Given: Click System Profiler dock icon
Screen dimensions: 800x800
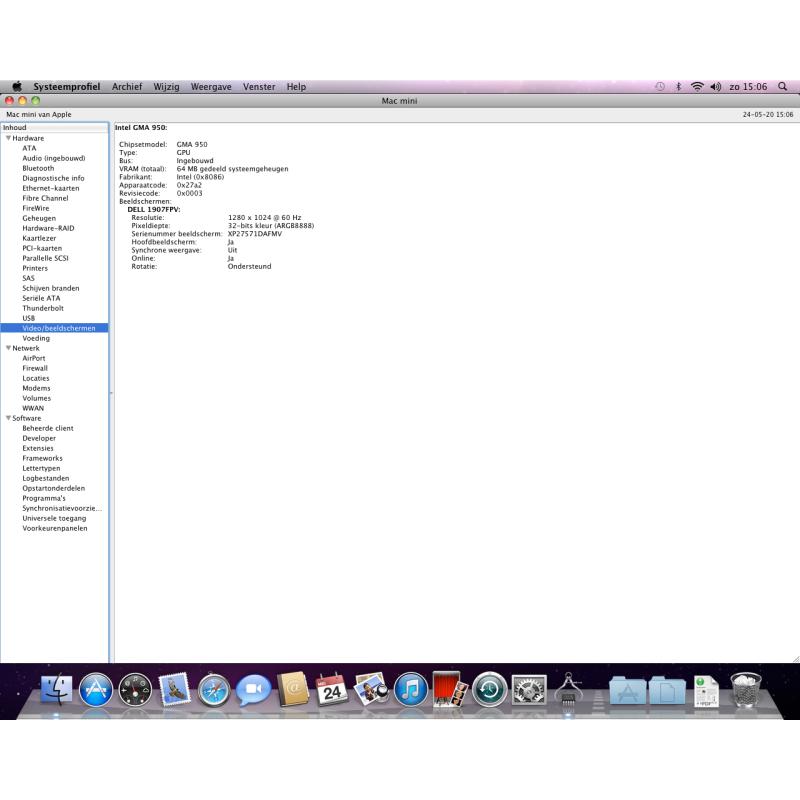Looking at the screenshot, I should coord(568,689).
